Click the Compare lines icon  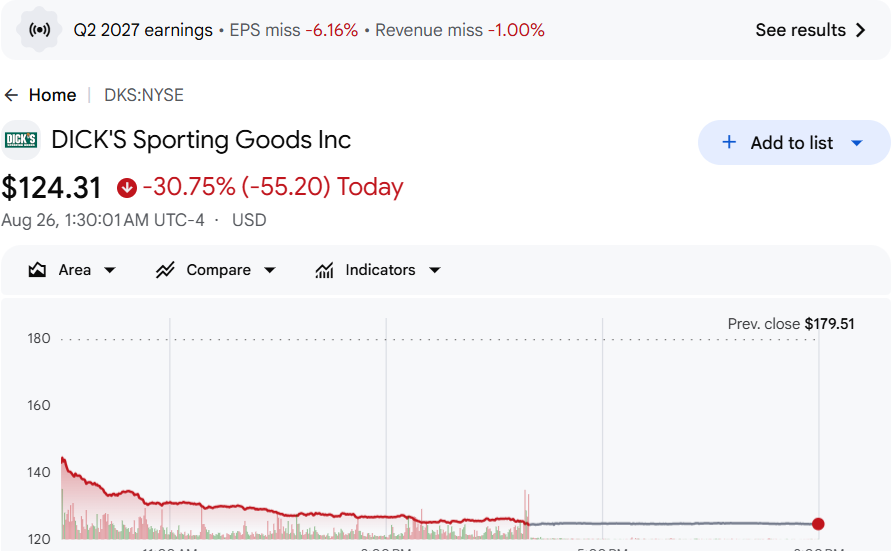(165, 270)
